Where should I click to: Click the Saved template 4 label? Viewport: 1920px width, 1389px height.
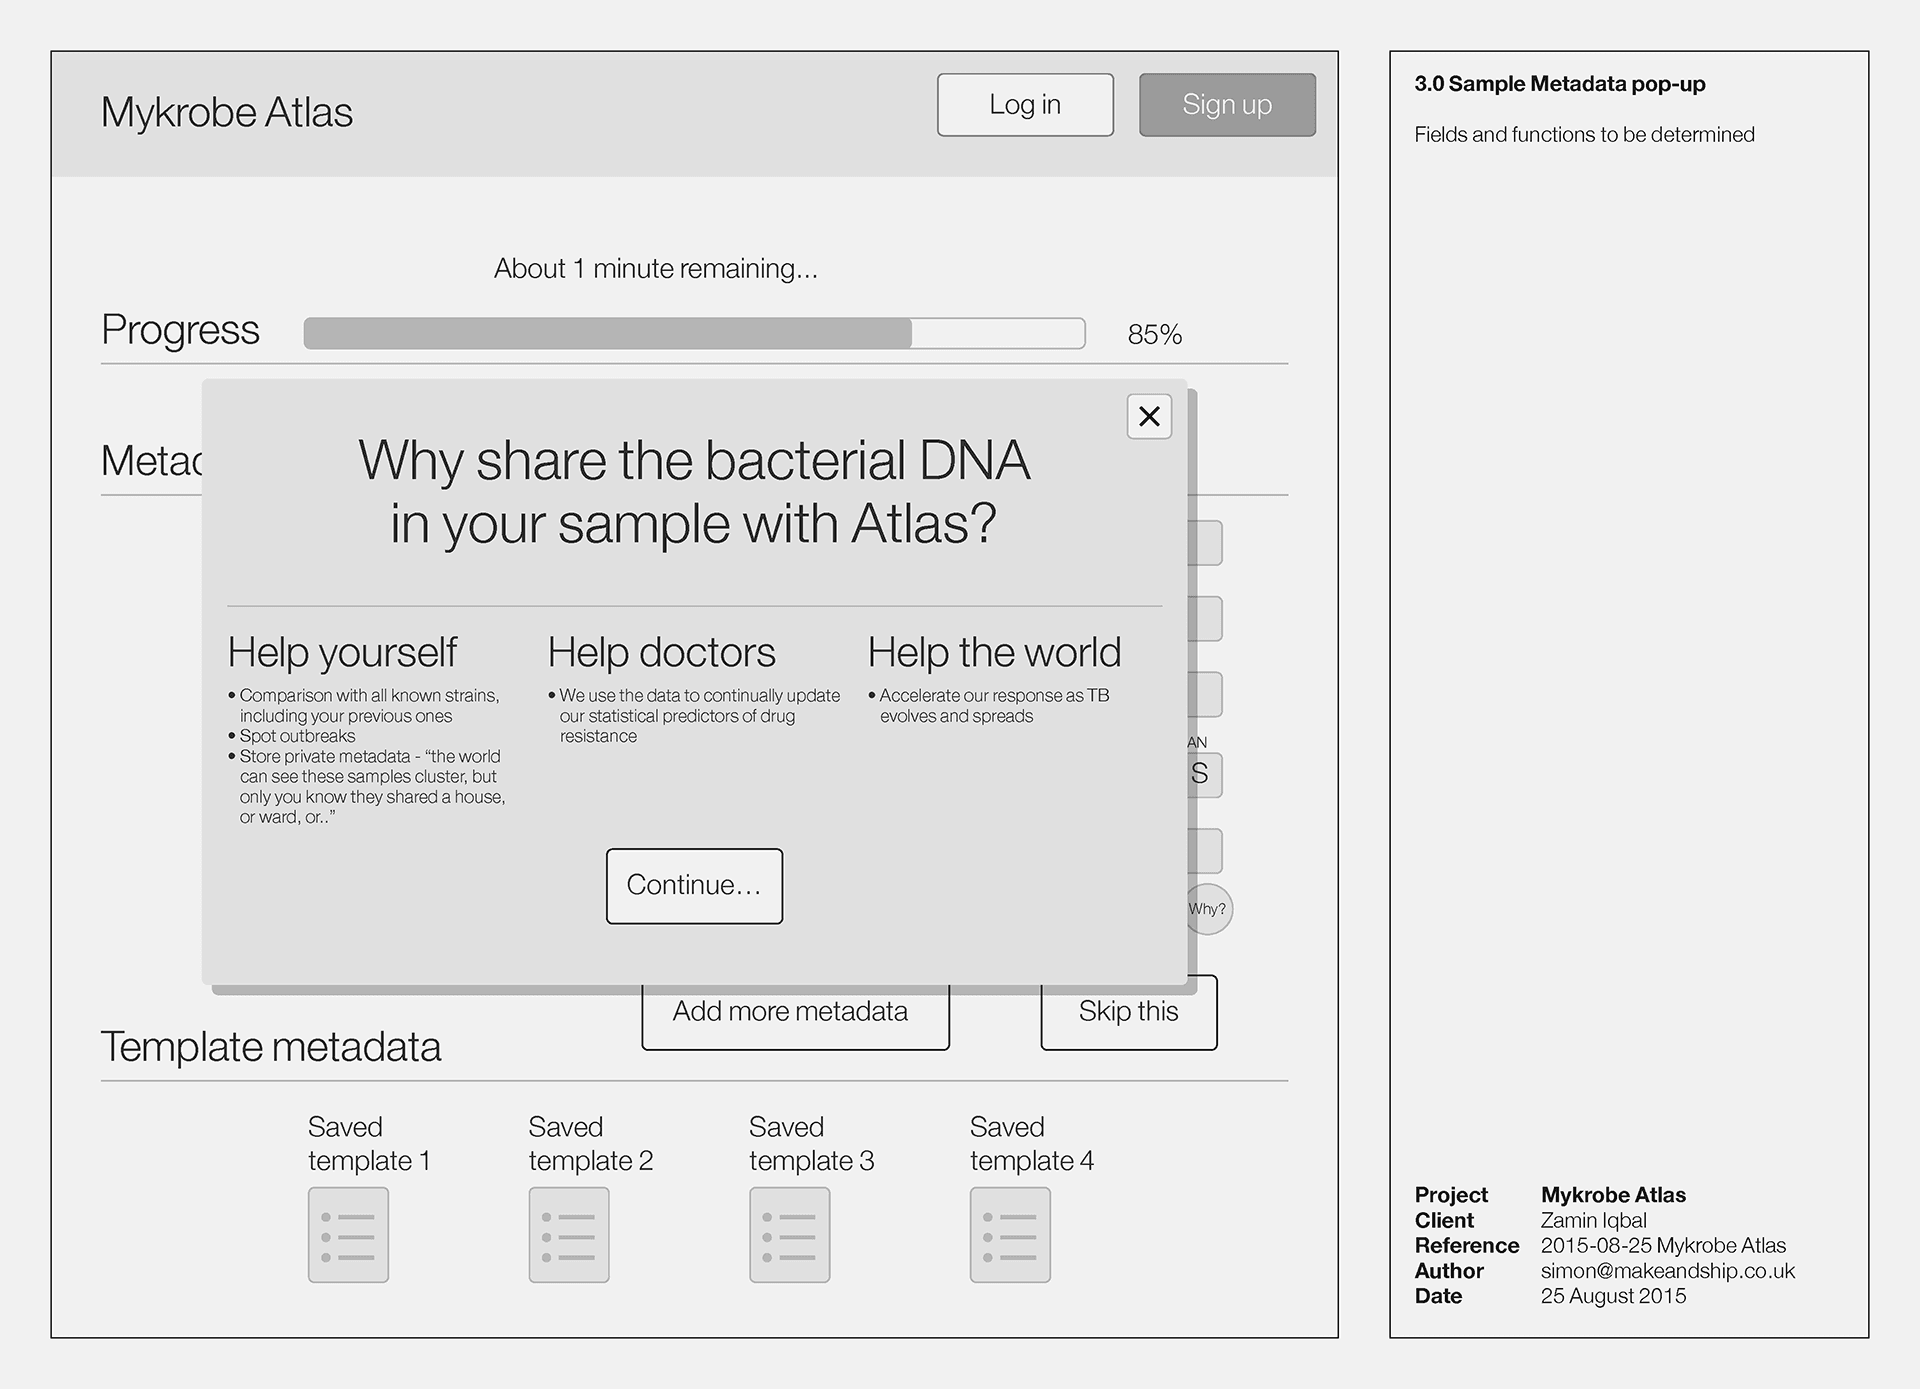(x=1032, y=1144)
